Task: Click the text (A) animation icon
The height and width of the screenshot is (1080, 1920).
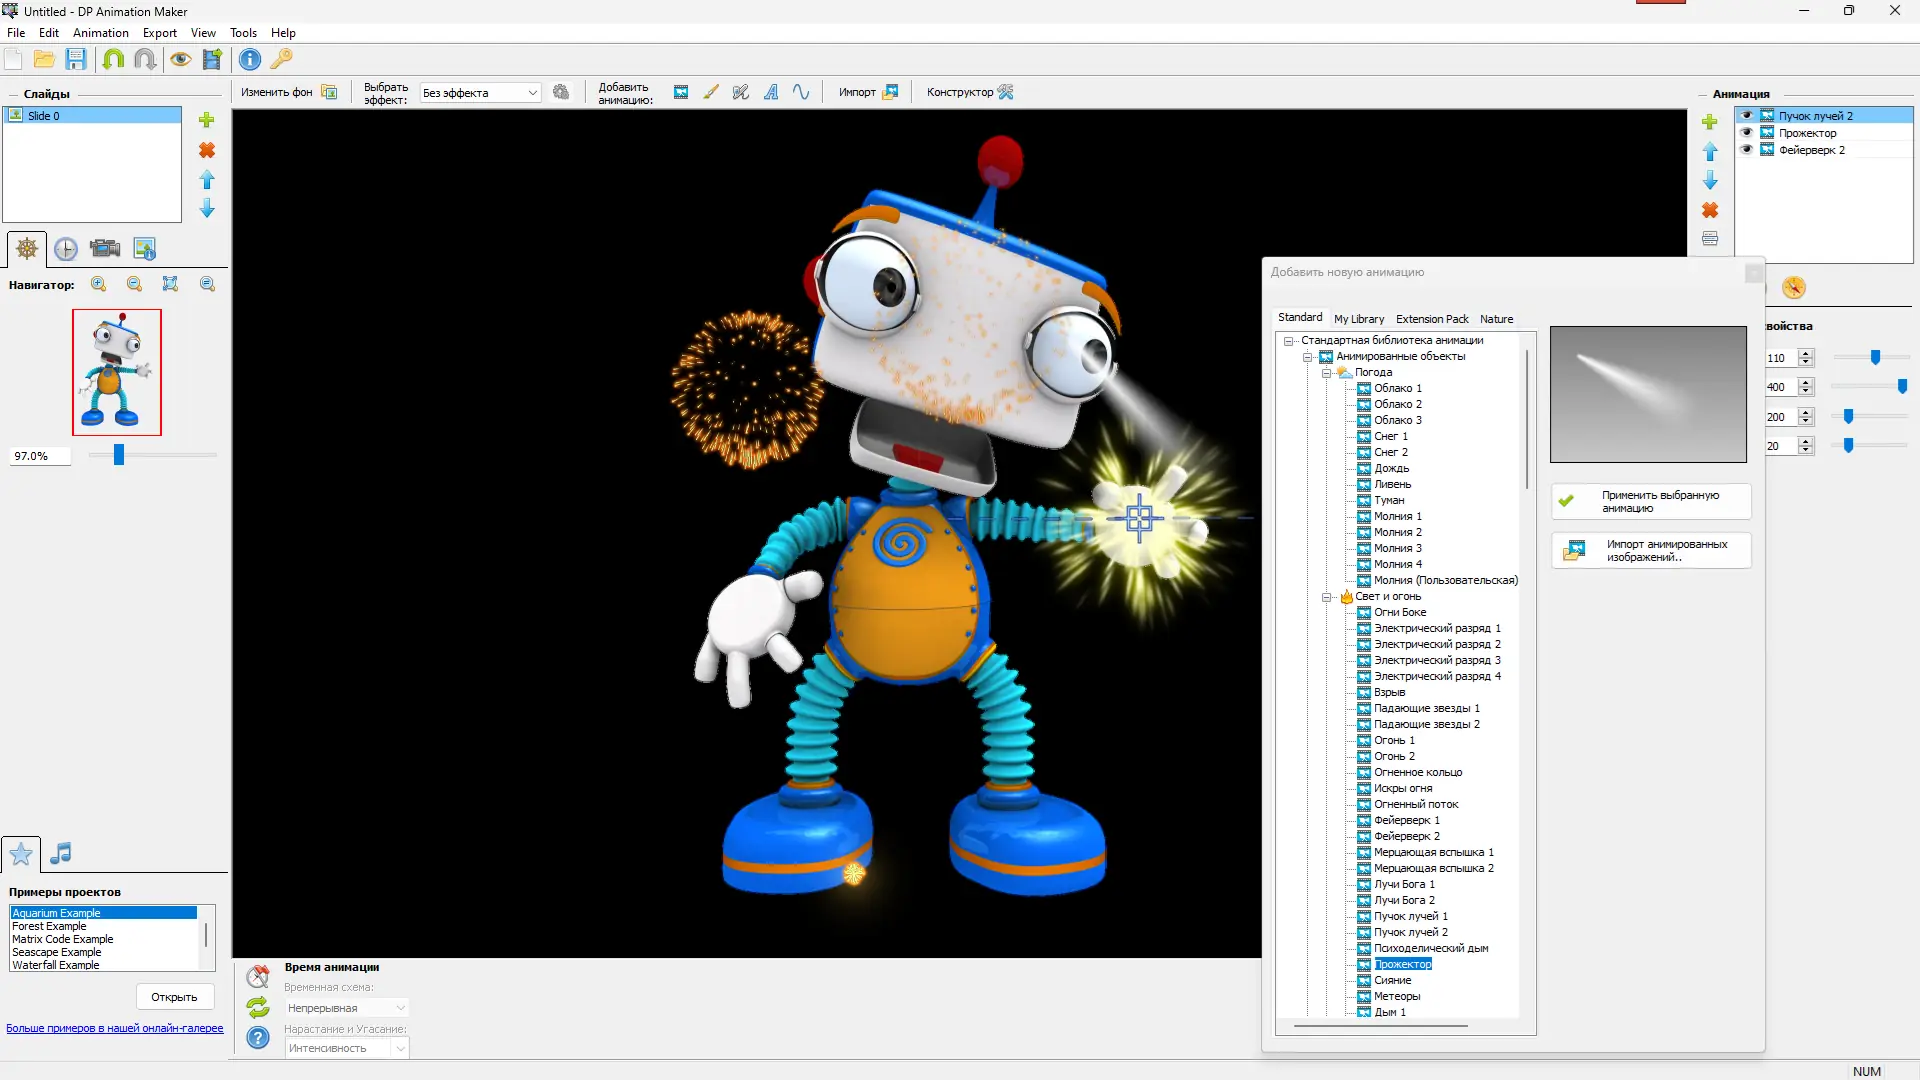Action: pos(771,91)
